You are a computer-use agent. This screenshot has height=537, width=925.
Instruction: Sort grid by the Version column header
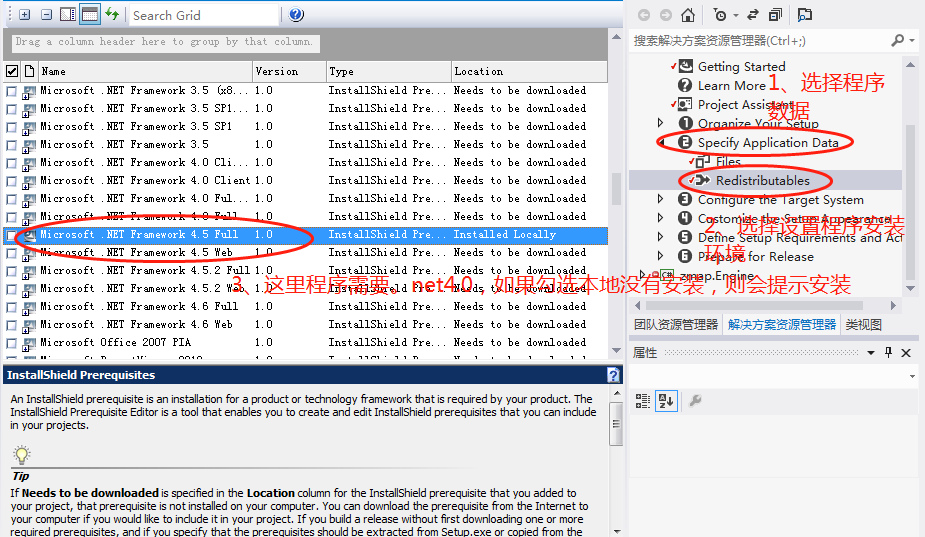[x=290, y=71]
